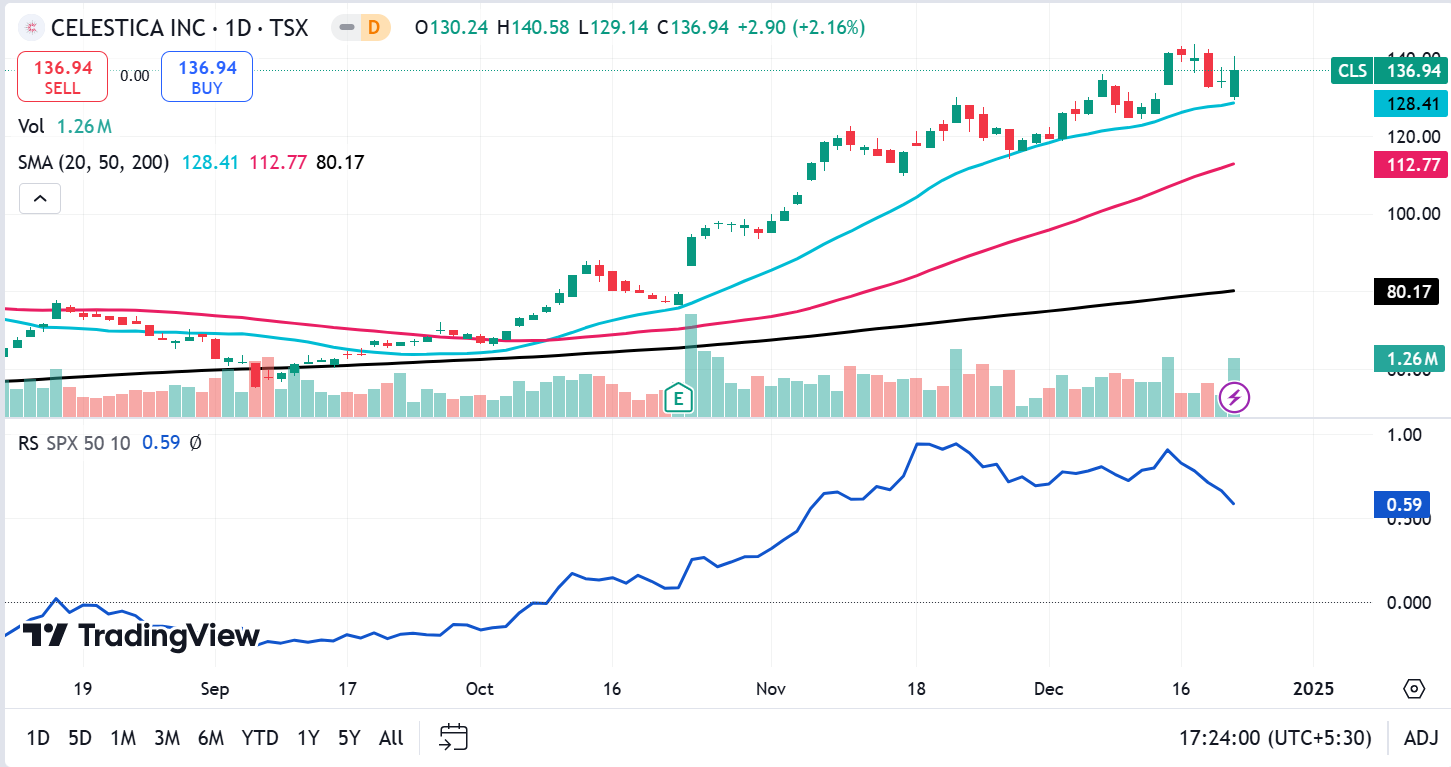Click the 17:24:00 (UTC+5:30) timezone clock
The width and height of the screenshot is (1451, 767).
pyautogui.click(x=1275, y=738)
